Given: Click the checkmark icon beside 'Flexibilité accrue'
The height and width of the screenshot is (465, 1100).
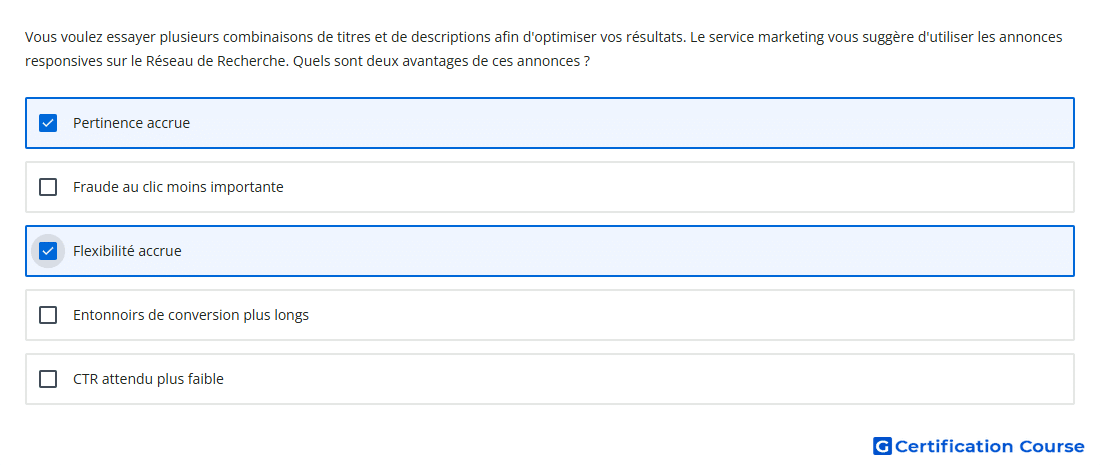Looking at the screenshot, I should pyautogui.click(x=48, y=251).
